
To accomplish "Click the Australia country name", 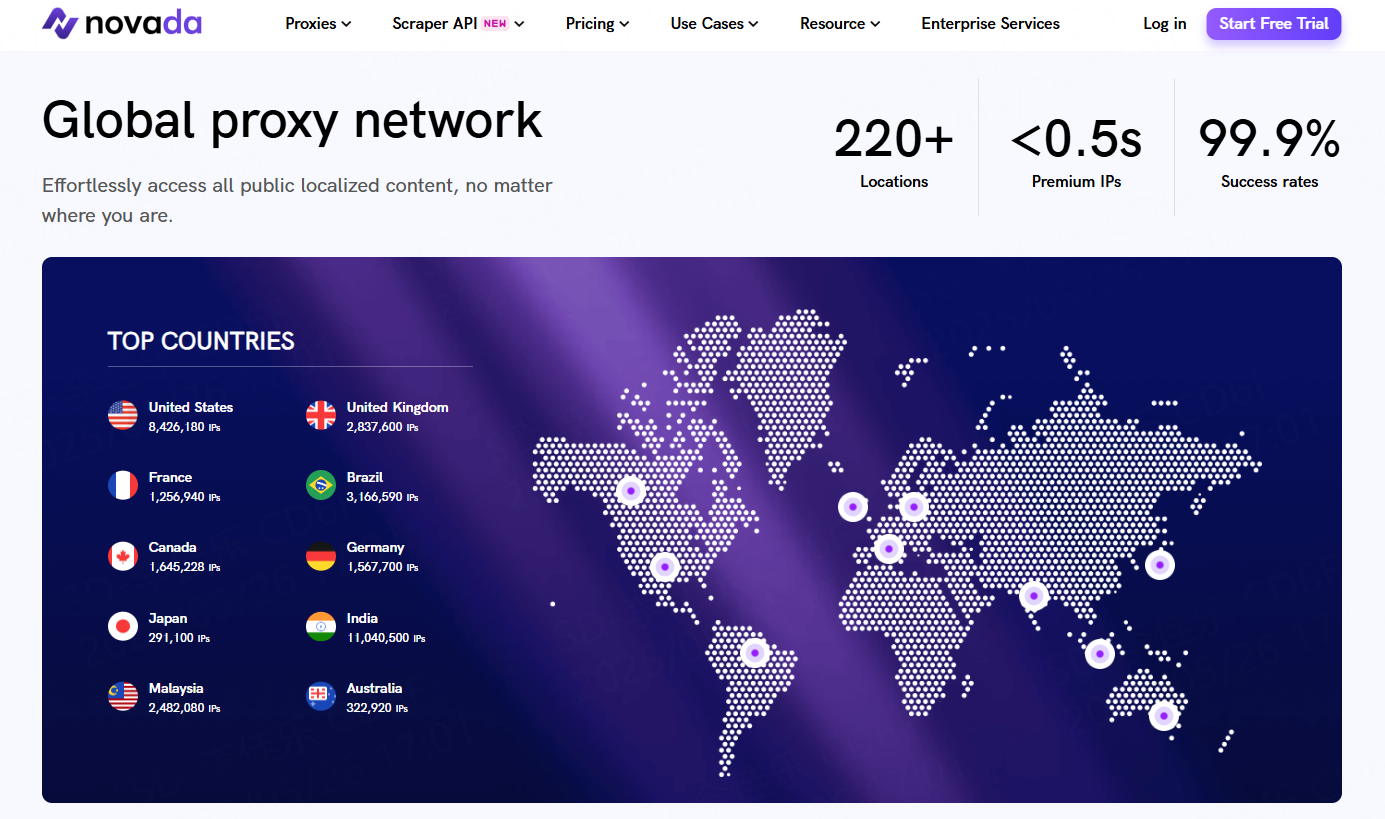I will (375, 688).
